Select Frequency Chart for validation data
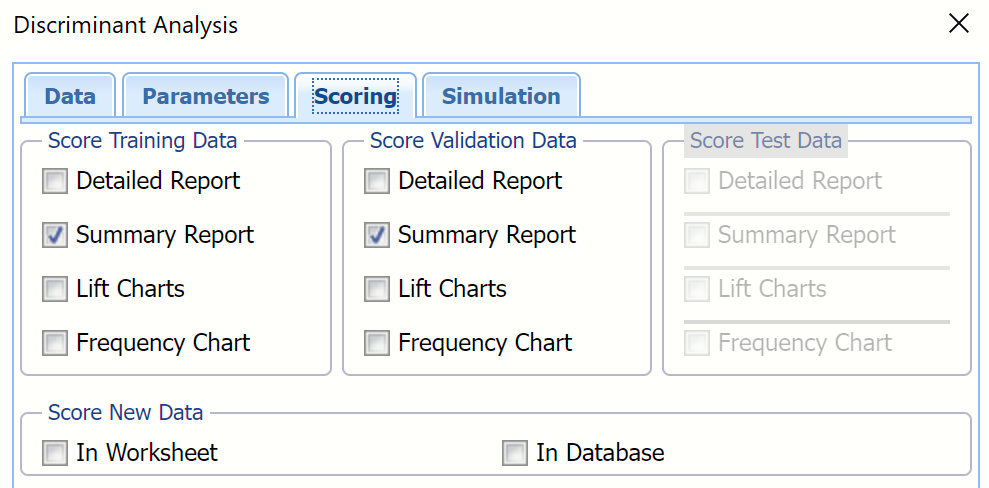Image resolution: width=989 pixels, height=488 pixels. click(377, 343)
